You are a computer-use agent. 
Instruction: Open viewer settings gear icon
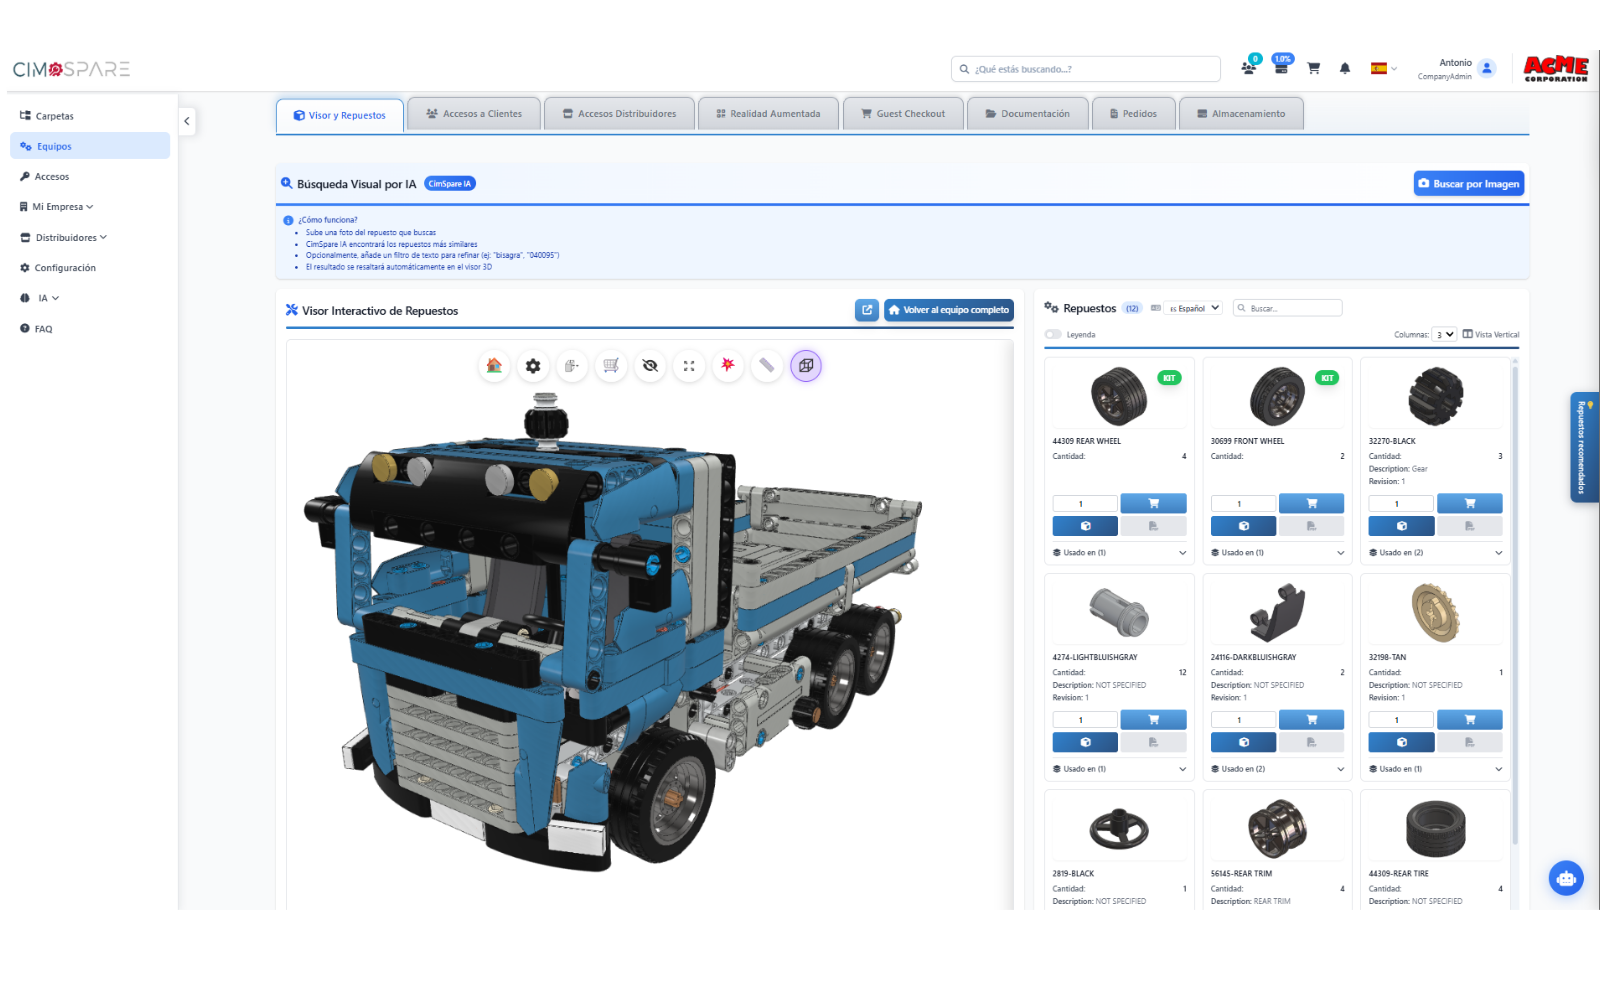tap(533, 366)
